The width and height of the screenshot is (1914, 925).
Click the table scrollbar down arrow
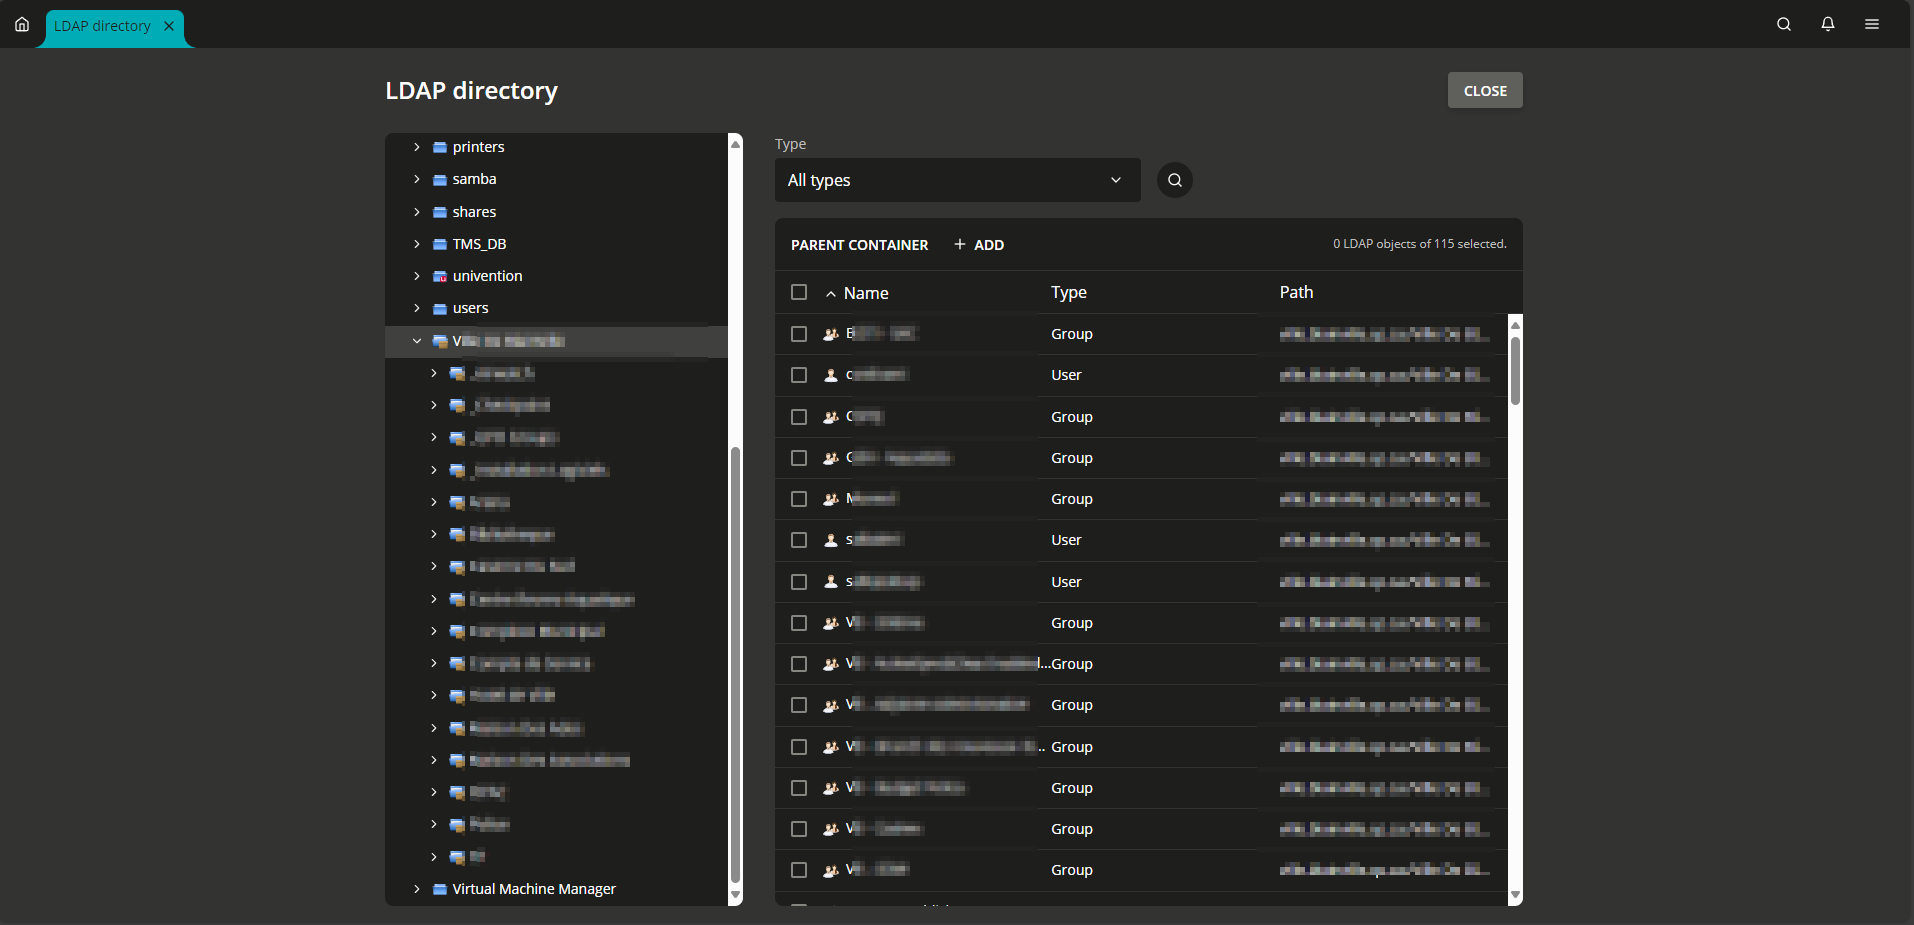pyautogui.click(x=1515, y=895)
